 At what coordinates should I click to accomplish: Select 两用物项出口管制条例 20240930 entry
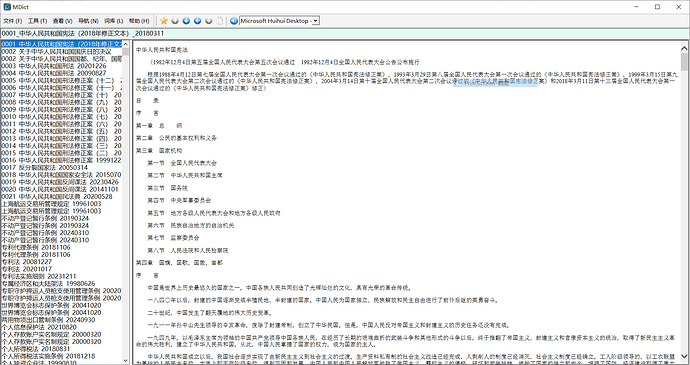click(61, 320)
